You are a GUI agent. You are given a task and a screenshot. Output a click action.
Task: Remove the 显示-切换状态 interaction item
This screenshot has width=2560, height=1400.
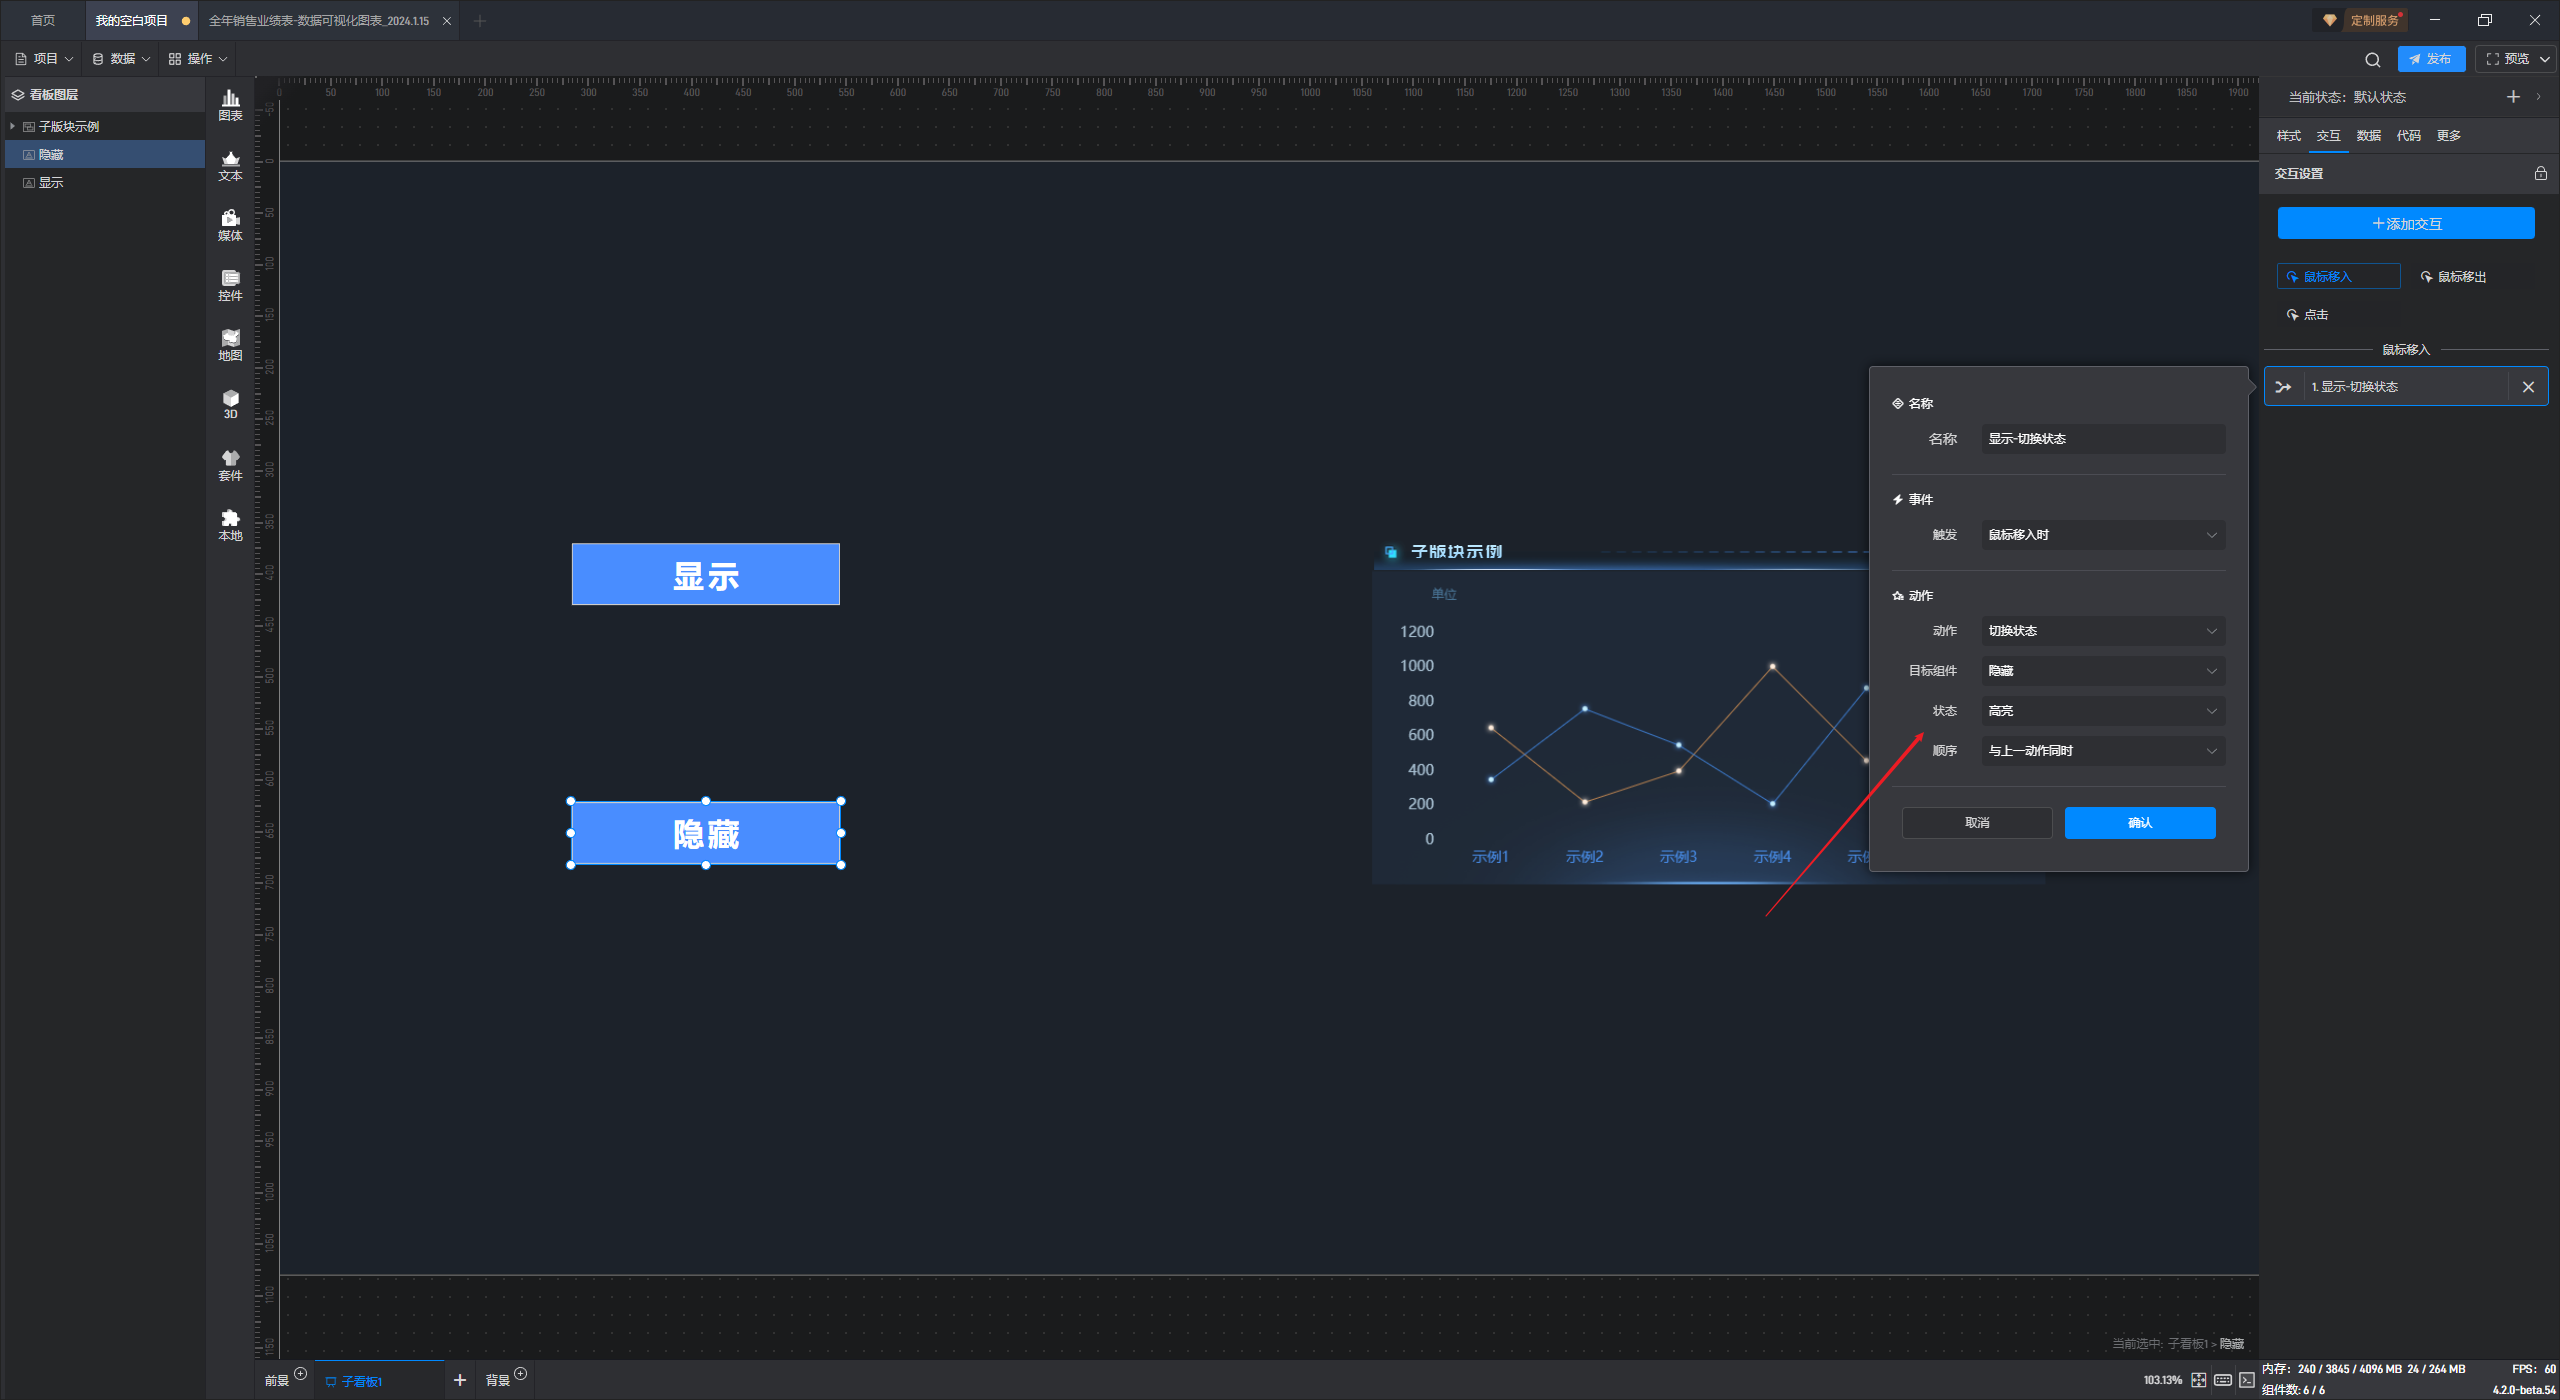coord(2528,387)
